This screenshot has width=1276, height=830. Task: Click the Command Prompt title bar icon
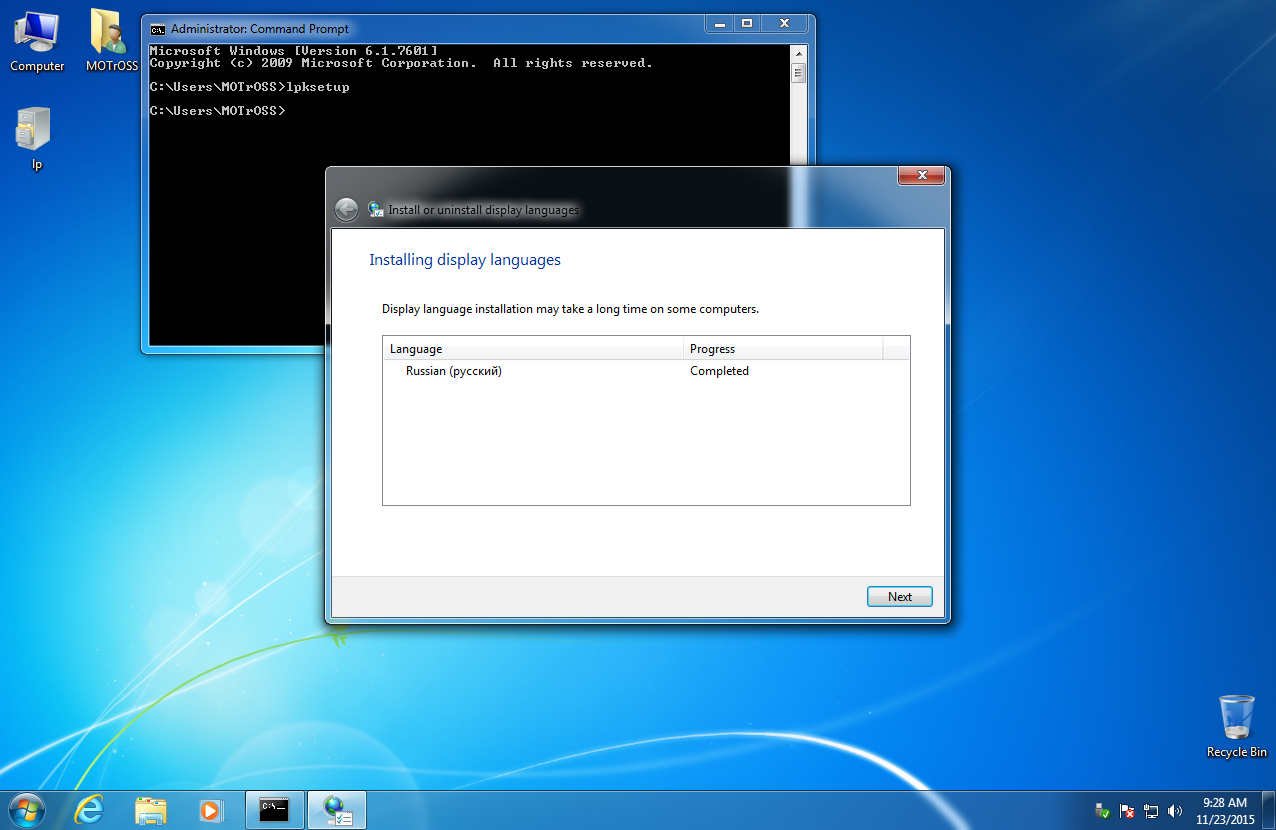158,29
